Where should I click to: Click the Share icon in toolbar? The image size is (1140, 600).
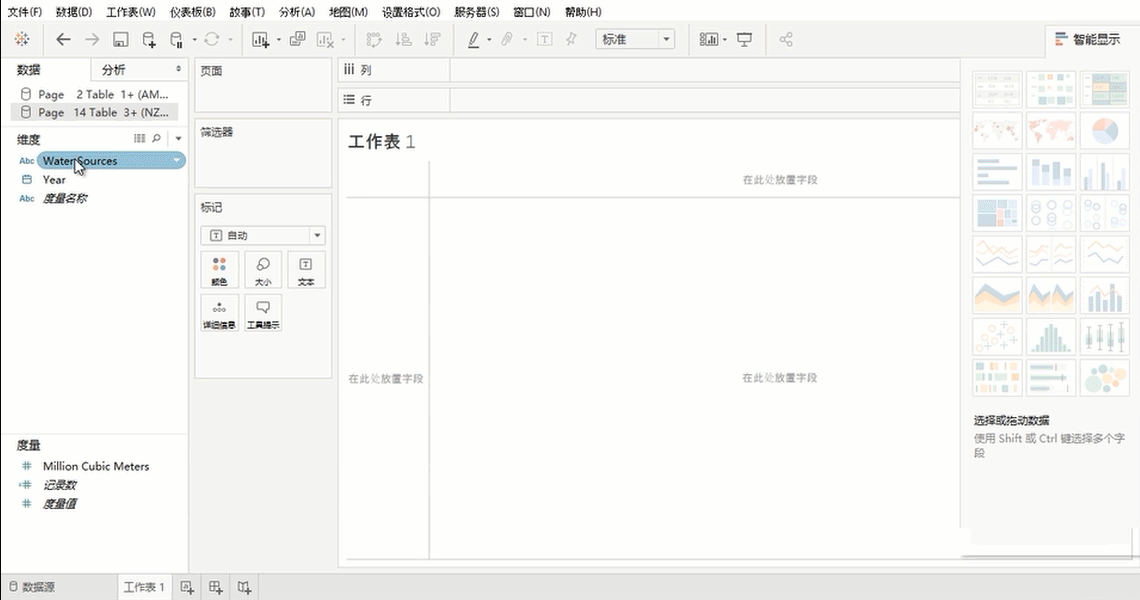tap(786, 40)
